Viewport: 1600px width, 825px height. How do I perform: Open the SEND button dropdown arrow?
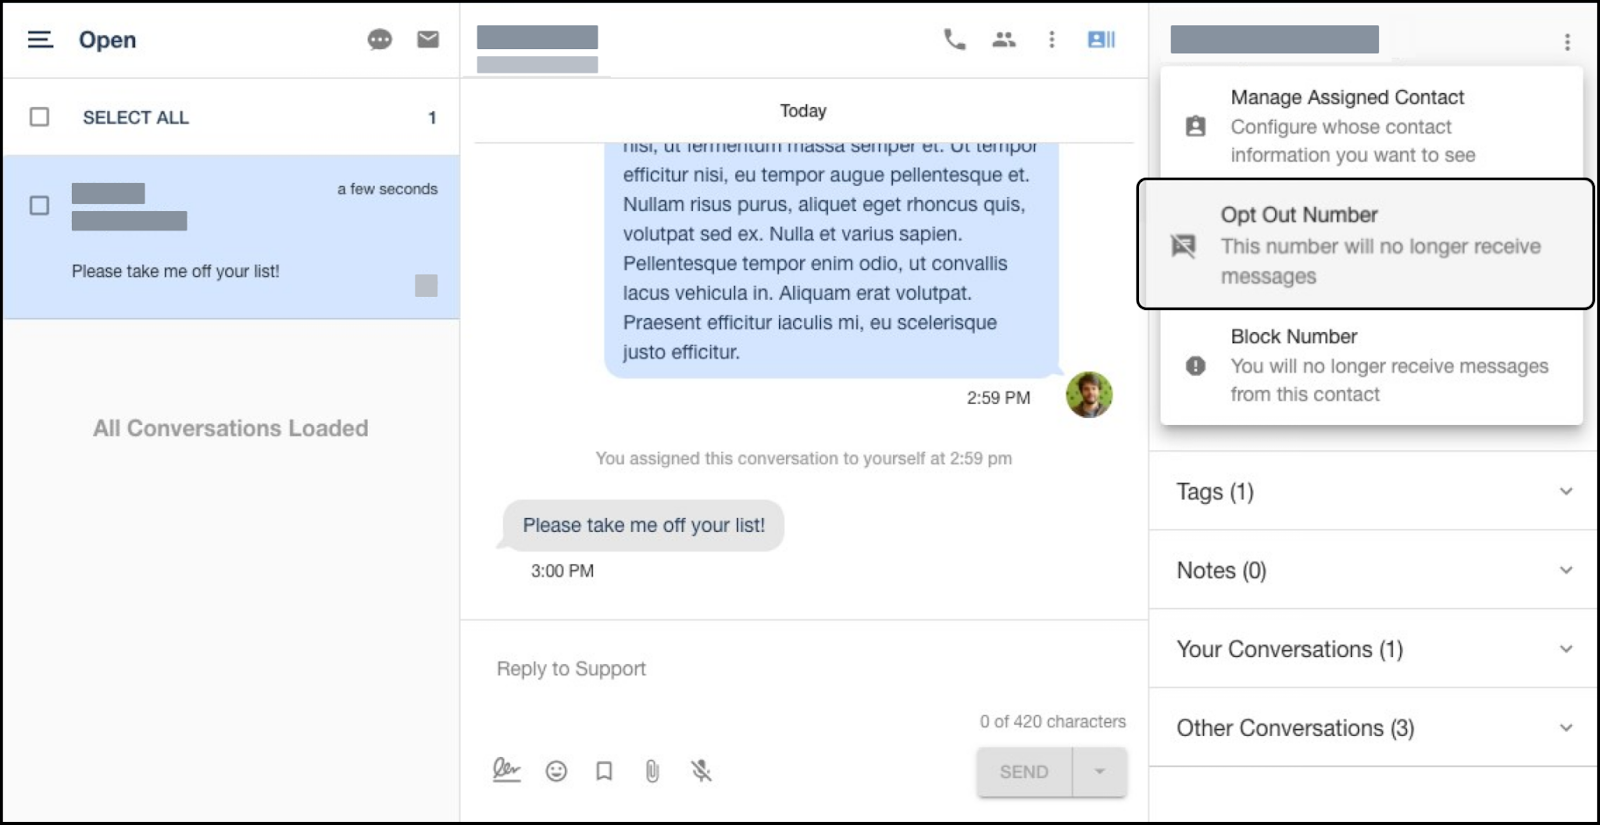[1098, 771]
